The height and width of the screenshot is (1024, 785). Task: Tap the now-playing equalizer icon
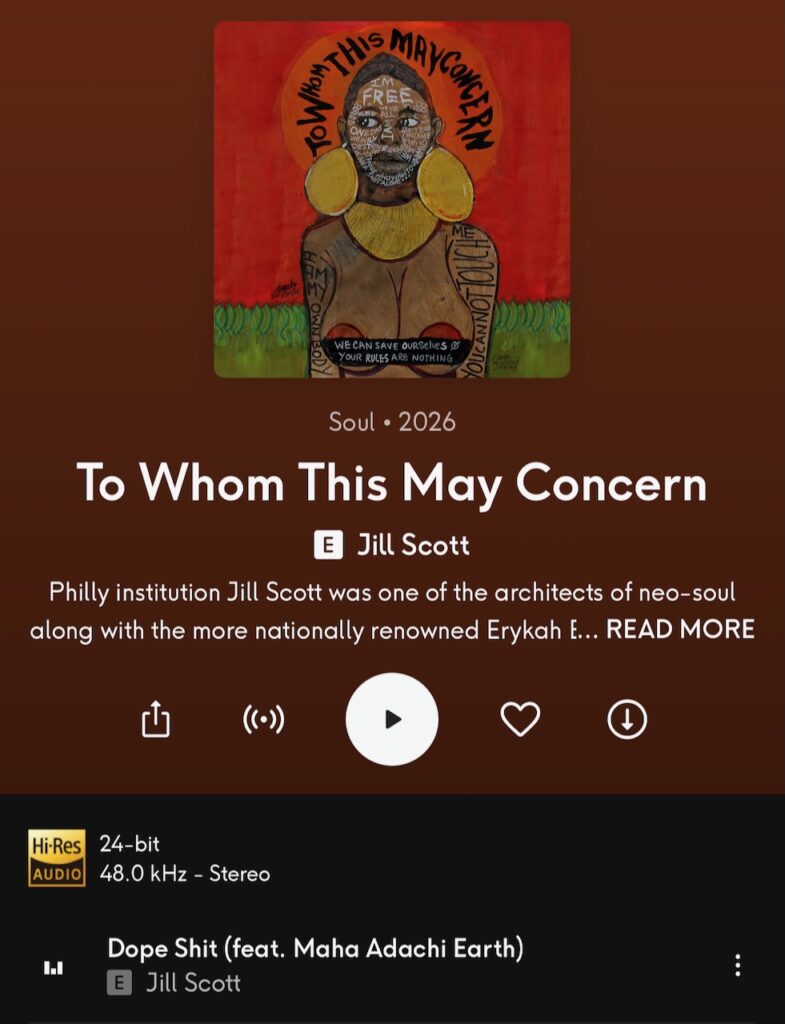53,967
